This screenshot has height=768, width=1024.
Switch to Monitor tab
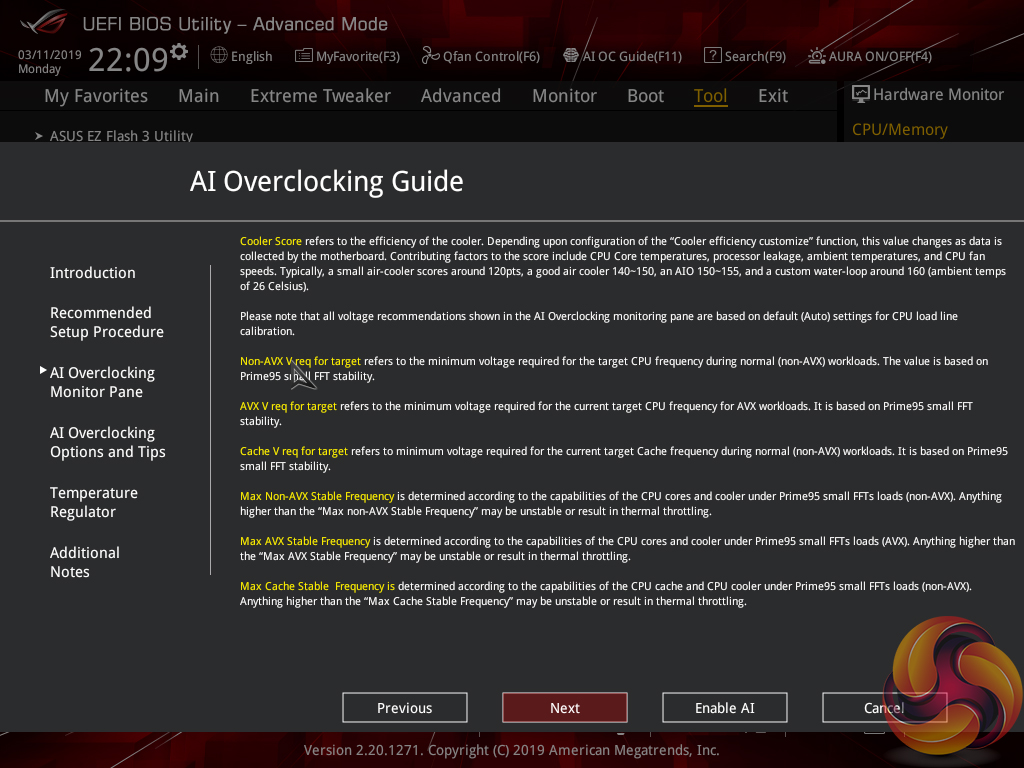pos(564,96)
